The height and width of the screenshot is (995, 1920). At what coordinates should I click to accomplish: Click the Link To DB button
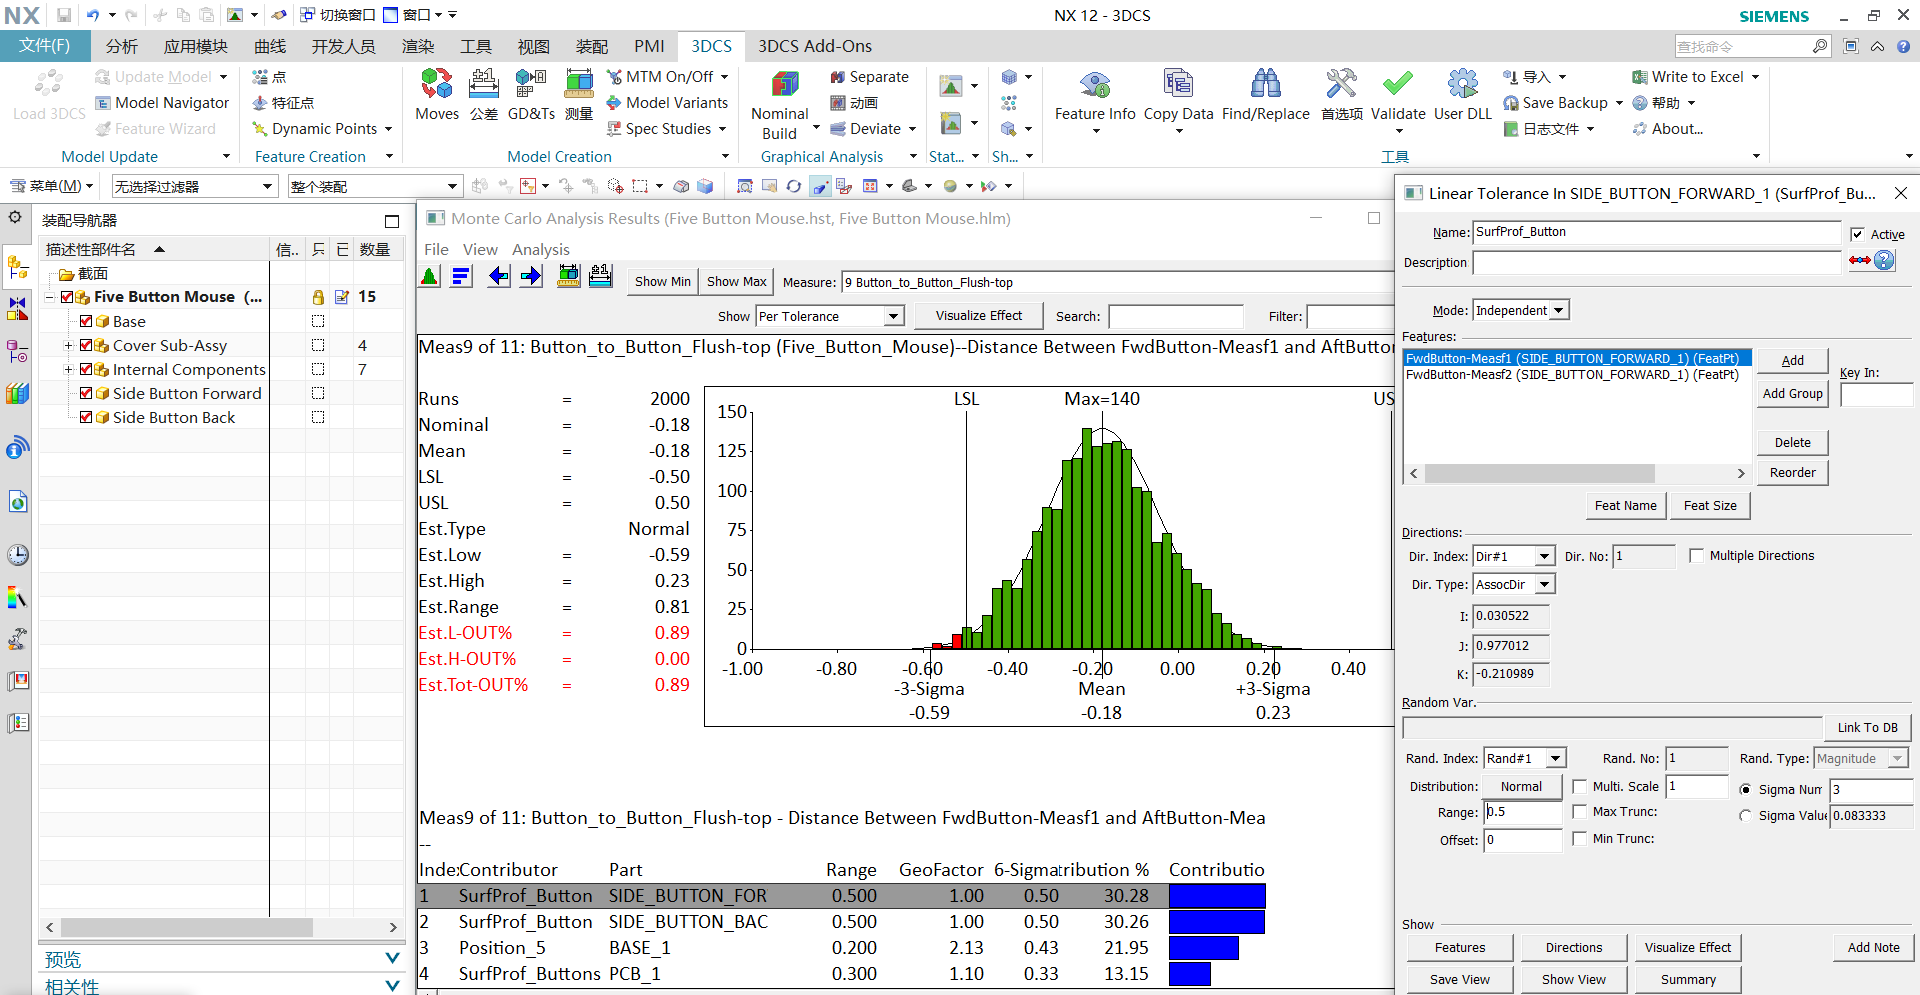(1867, 727)
